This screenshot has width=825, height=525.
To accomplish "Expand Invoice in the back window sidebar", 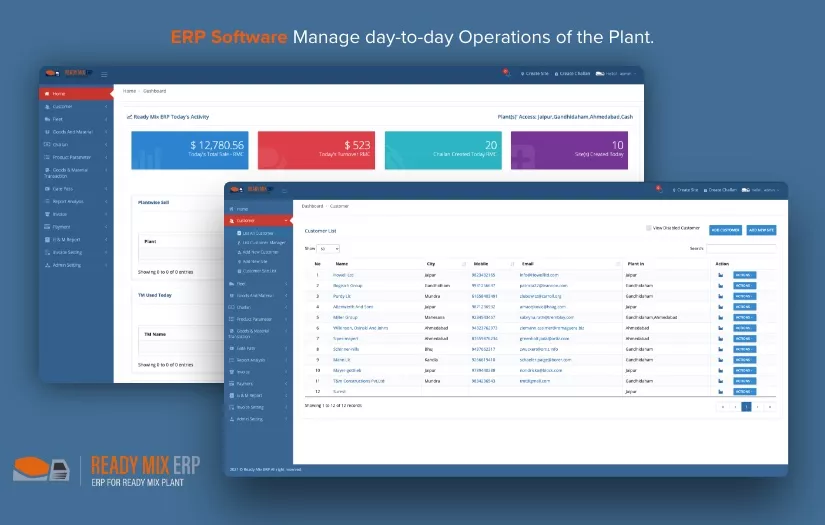I will pyautogui.click(x=76, y=214).
